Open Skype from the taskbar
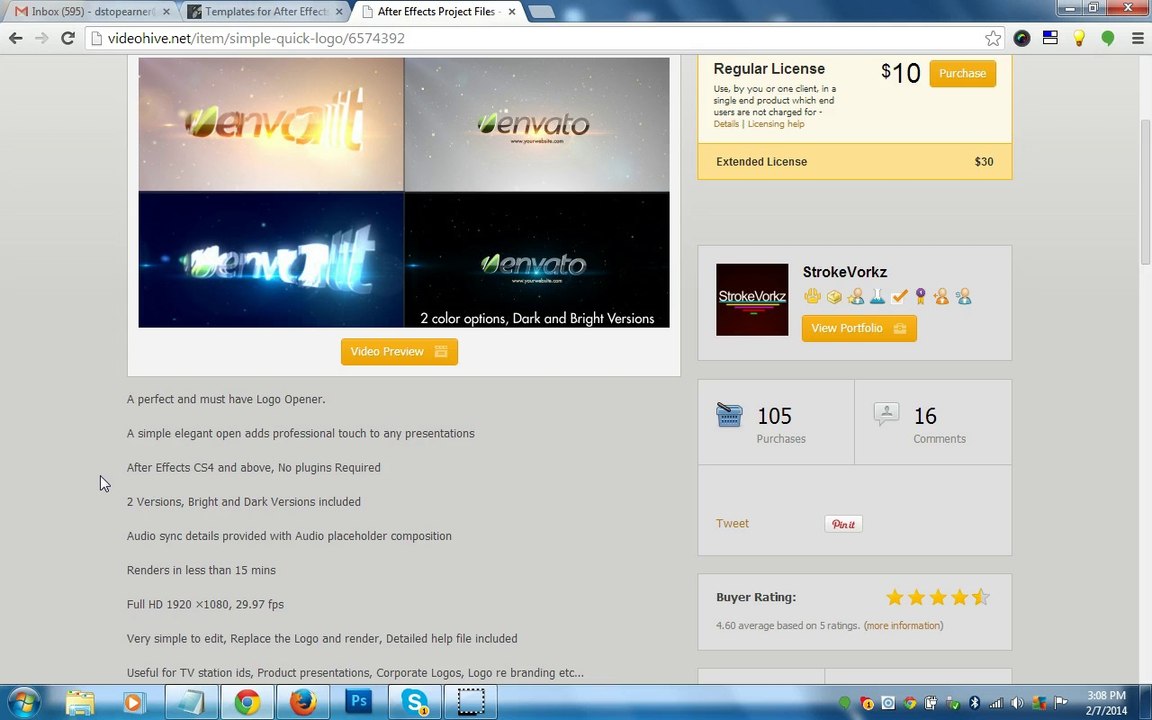This screenshot has width=1152, height=720. pyautogui.click(x=414, y=702)
